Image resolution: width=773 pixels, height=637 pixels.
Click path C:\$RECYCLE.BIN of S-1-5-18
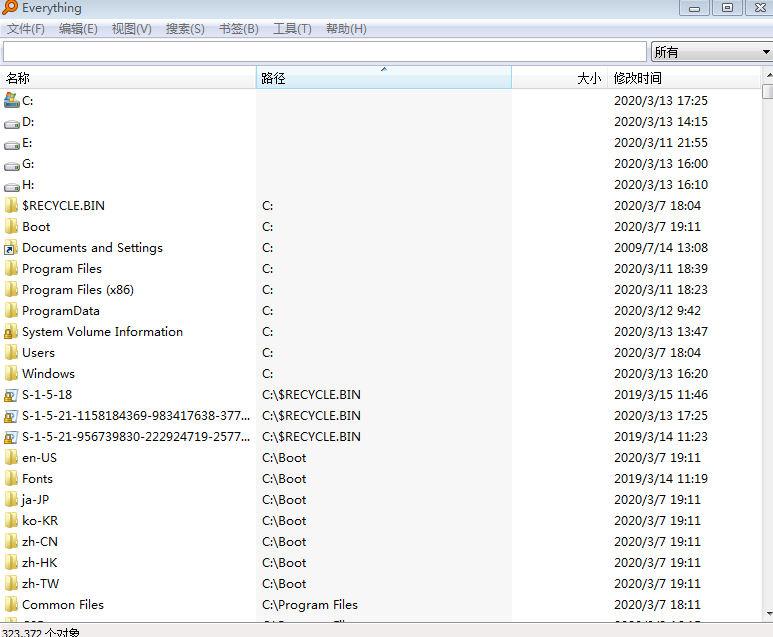coord(311,395)
